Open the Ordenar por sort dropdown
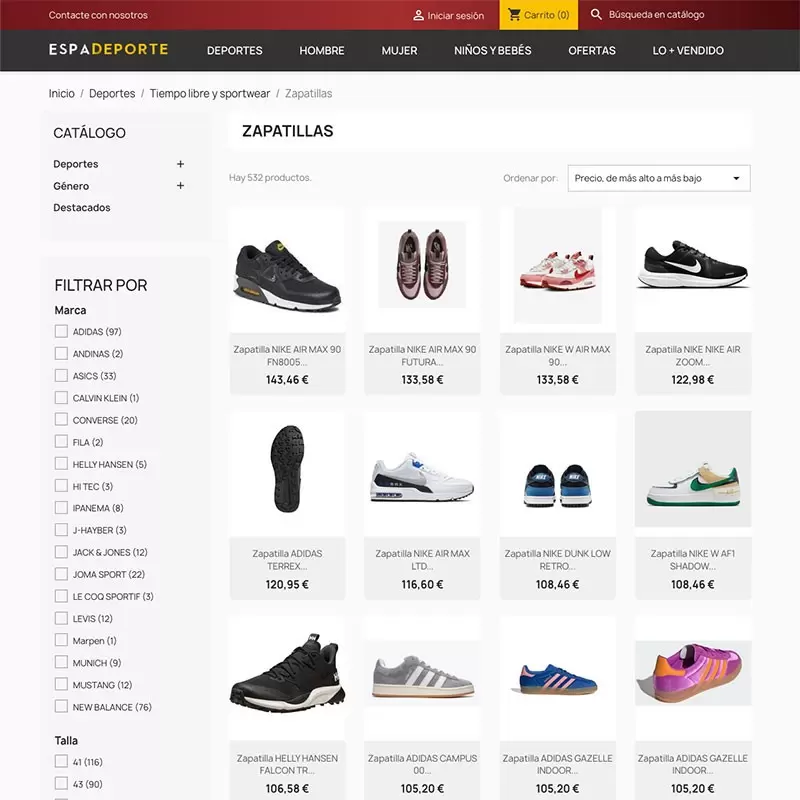This screenshot has height=800, width=800. pyautogui.click(x=659, y=178)
